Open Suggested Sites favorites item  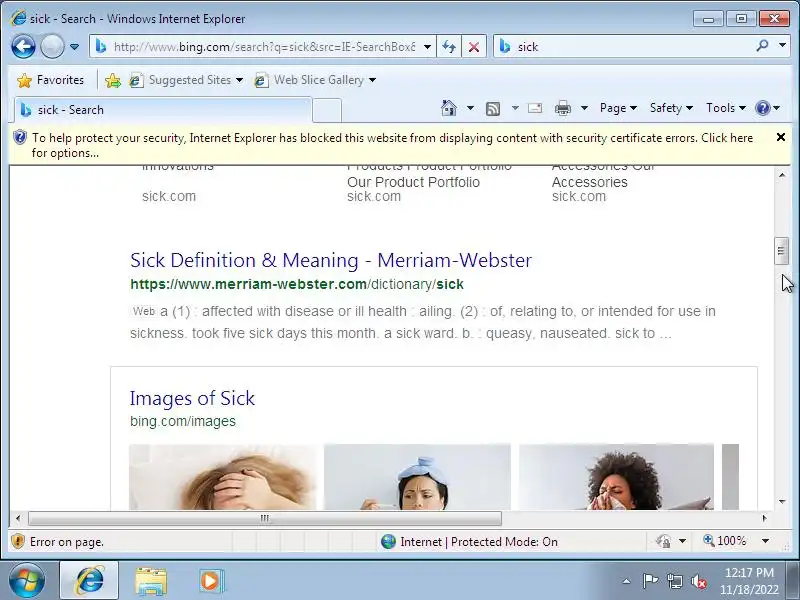(x=186, y=80)
